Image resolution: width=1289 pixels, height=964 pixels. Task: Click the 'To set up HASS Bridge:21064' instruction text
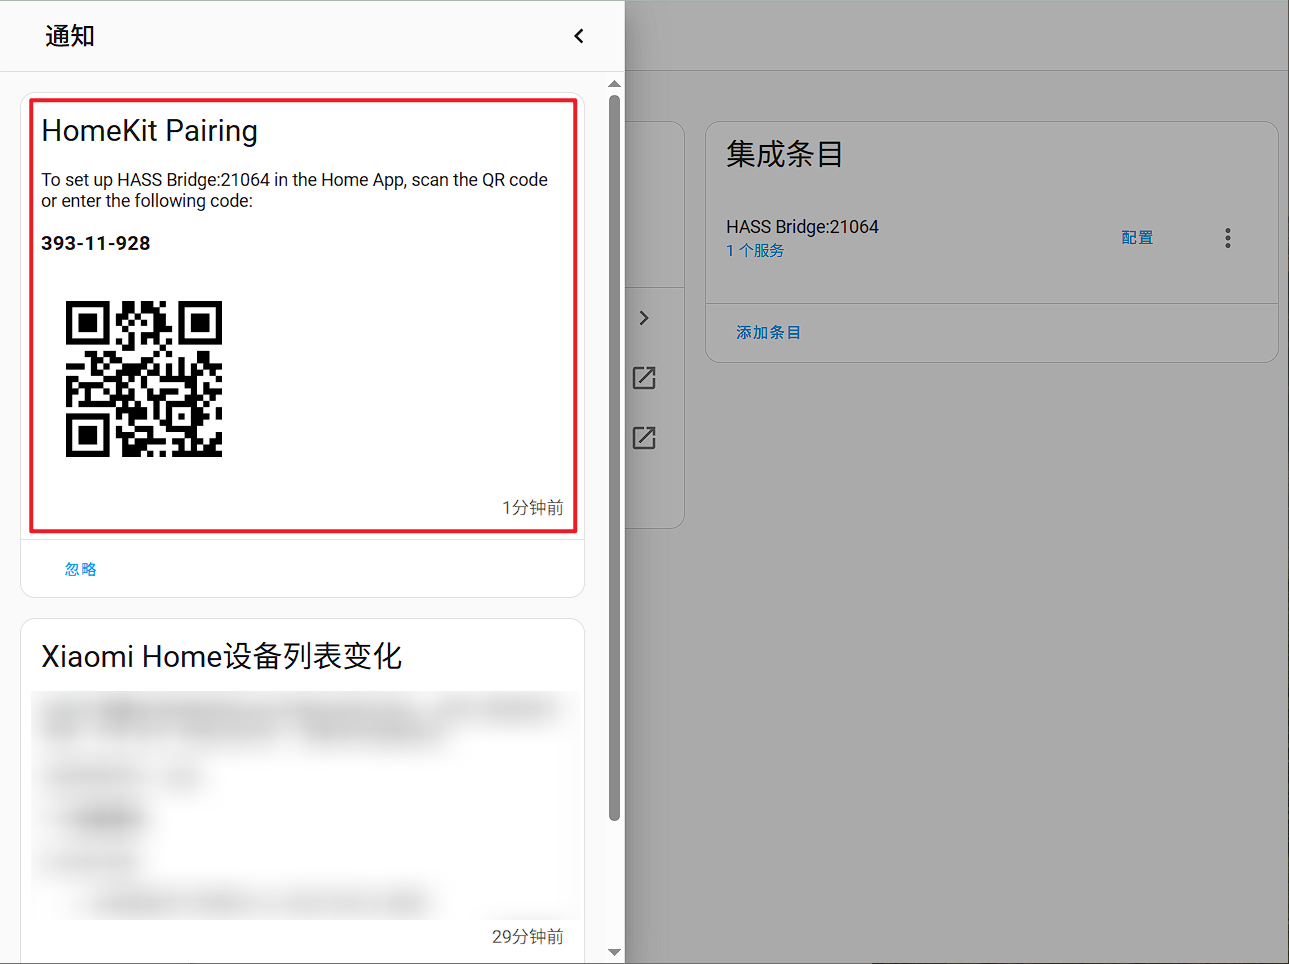[294, 190]
